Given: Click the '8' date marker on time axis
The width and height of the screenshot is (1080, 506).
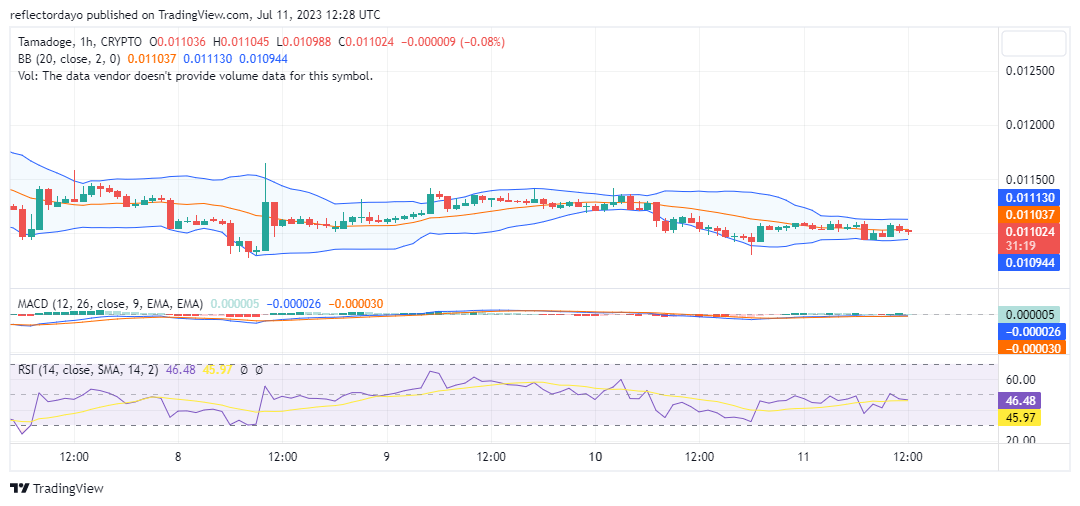Looking at the screenshot, I should [178, 456].
